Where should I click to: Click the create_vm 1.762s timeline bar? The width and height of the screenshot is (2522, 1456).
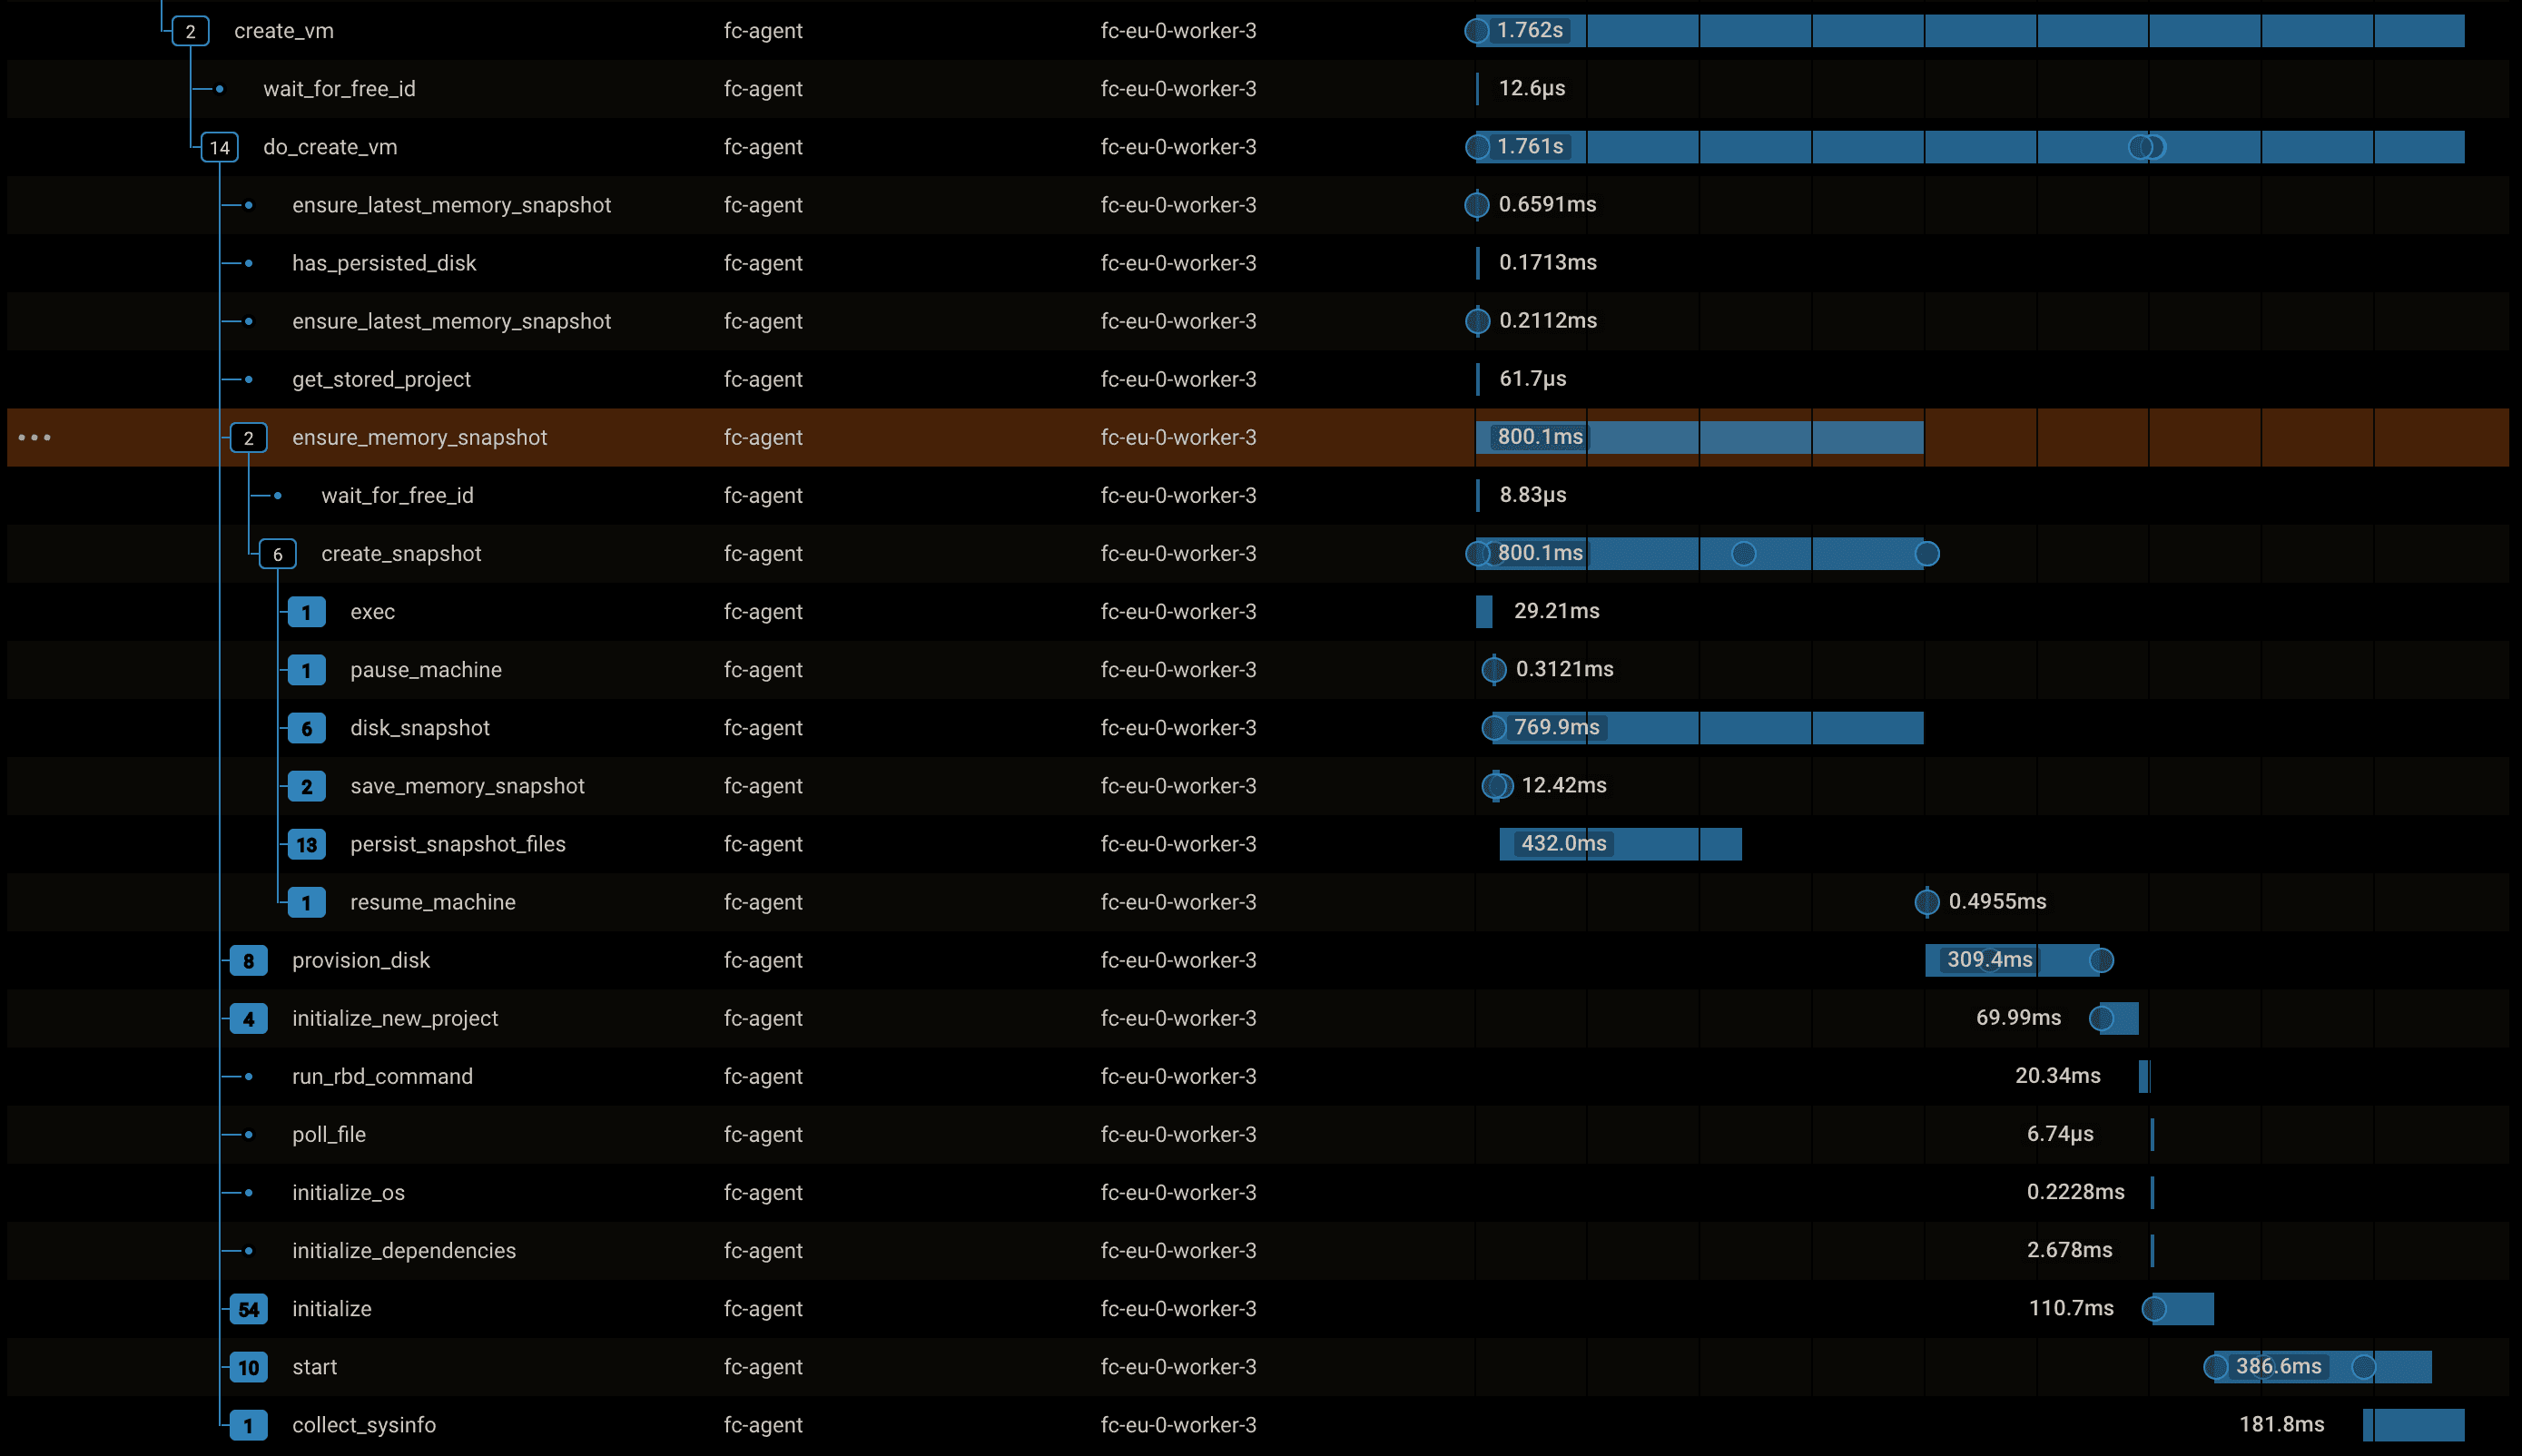coord(1970,31)
